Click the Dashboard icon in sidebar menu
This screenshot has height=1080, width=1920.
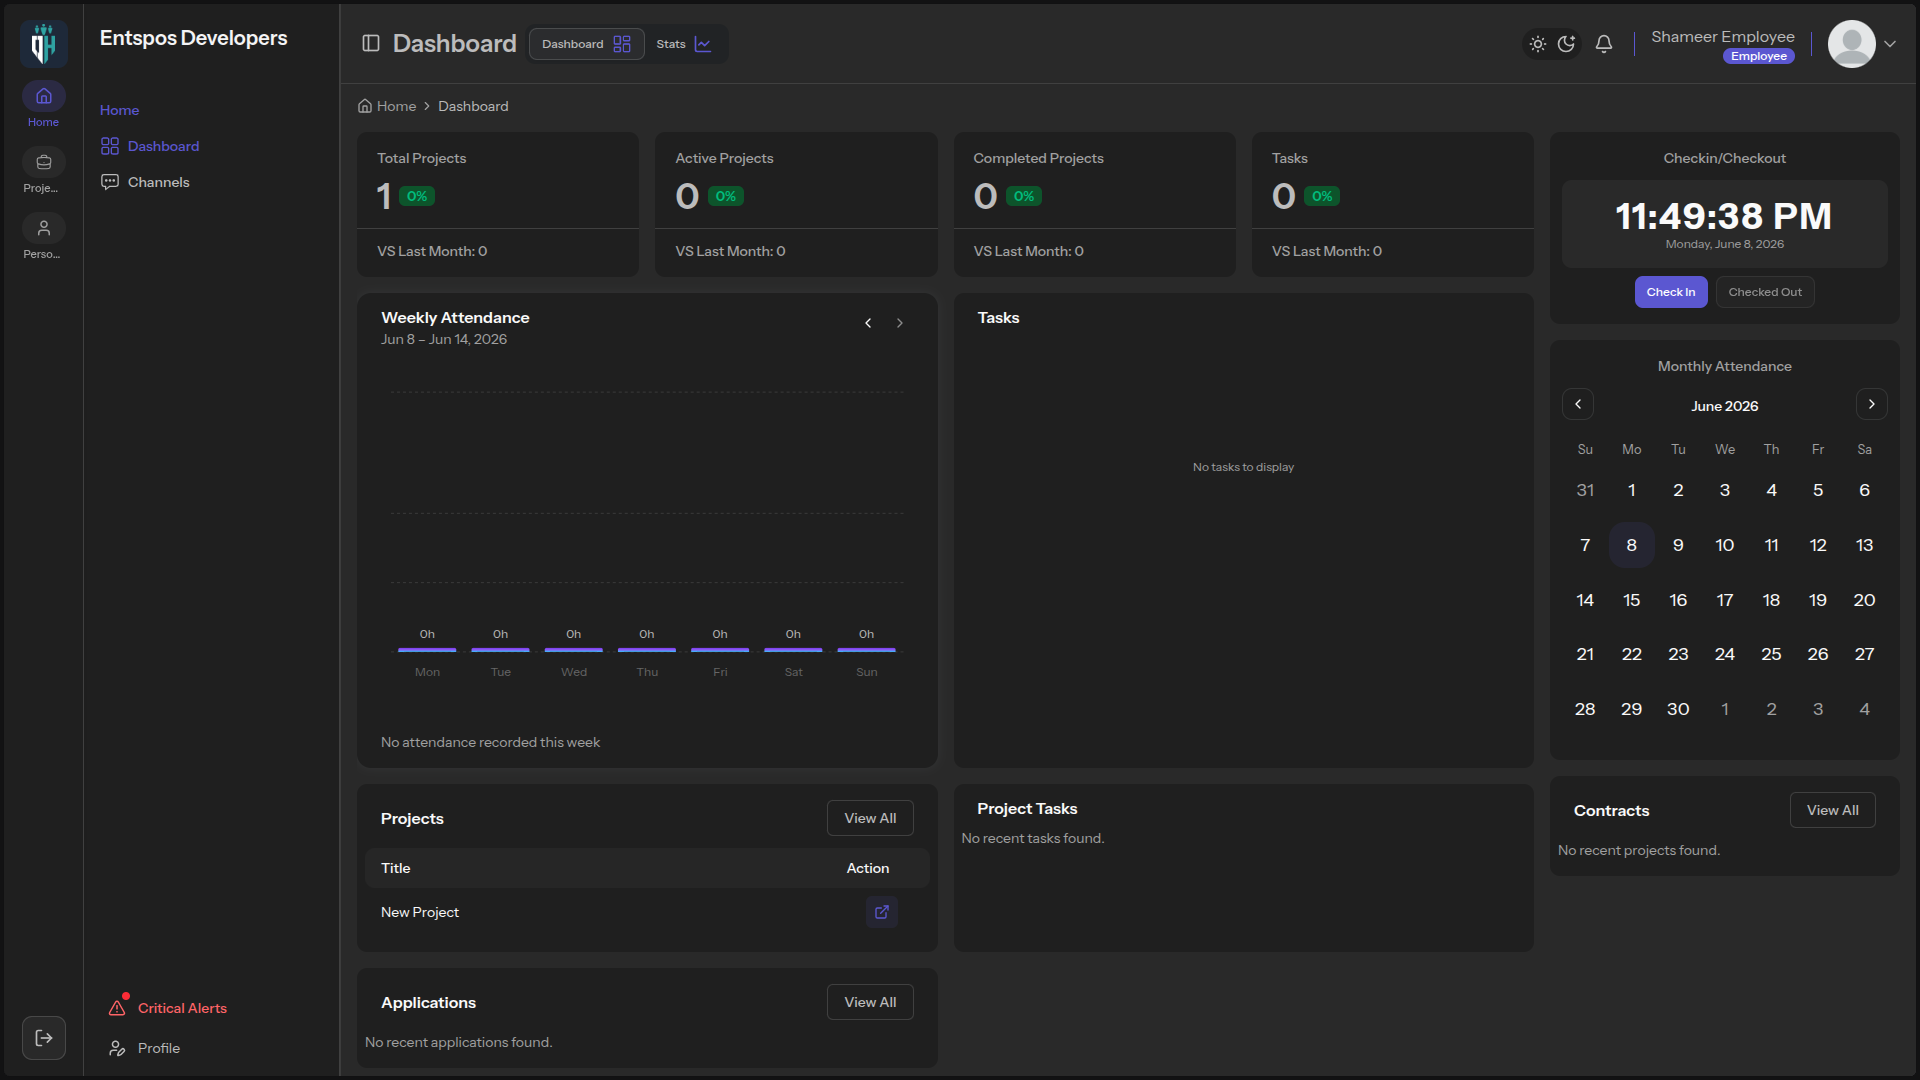coord(110,146)
